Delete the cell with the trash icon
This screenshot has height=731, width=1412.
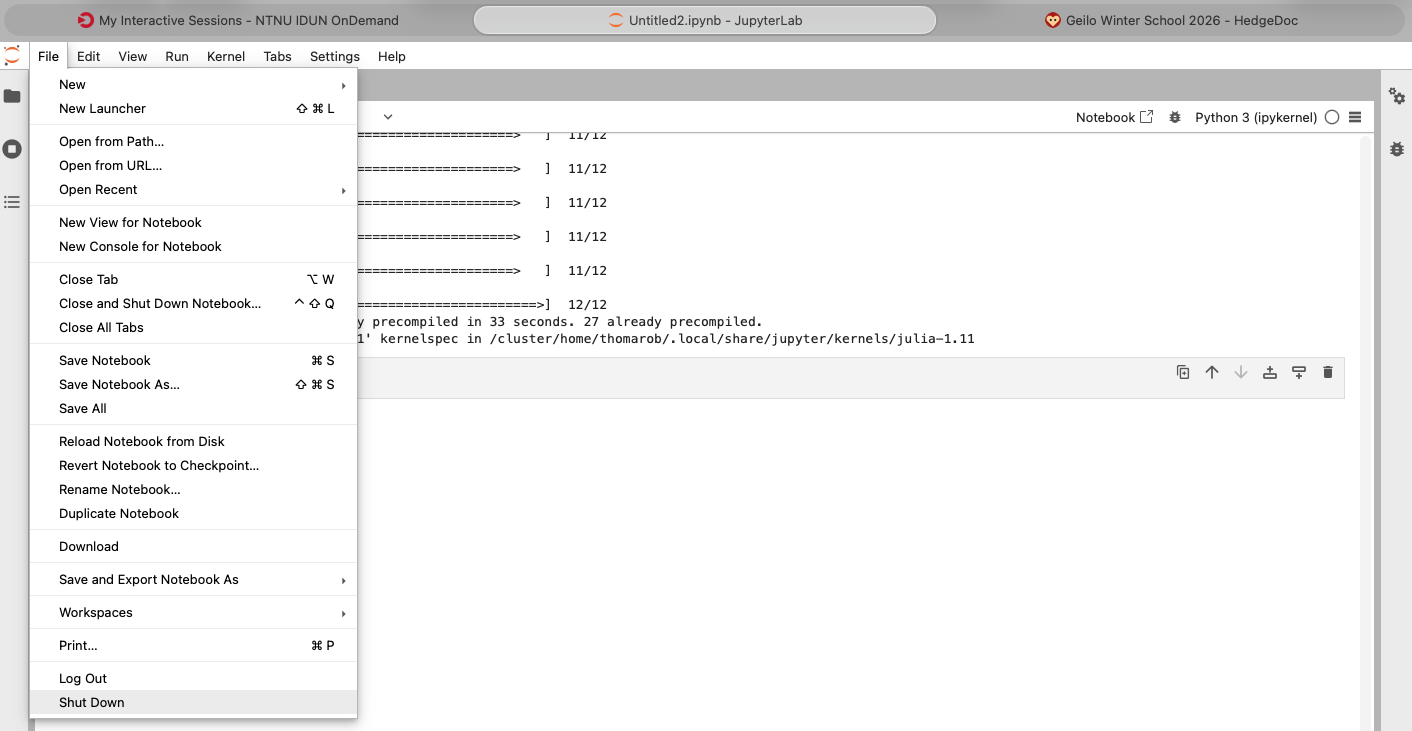click(1328, 372)
